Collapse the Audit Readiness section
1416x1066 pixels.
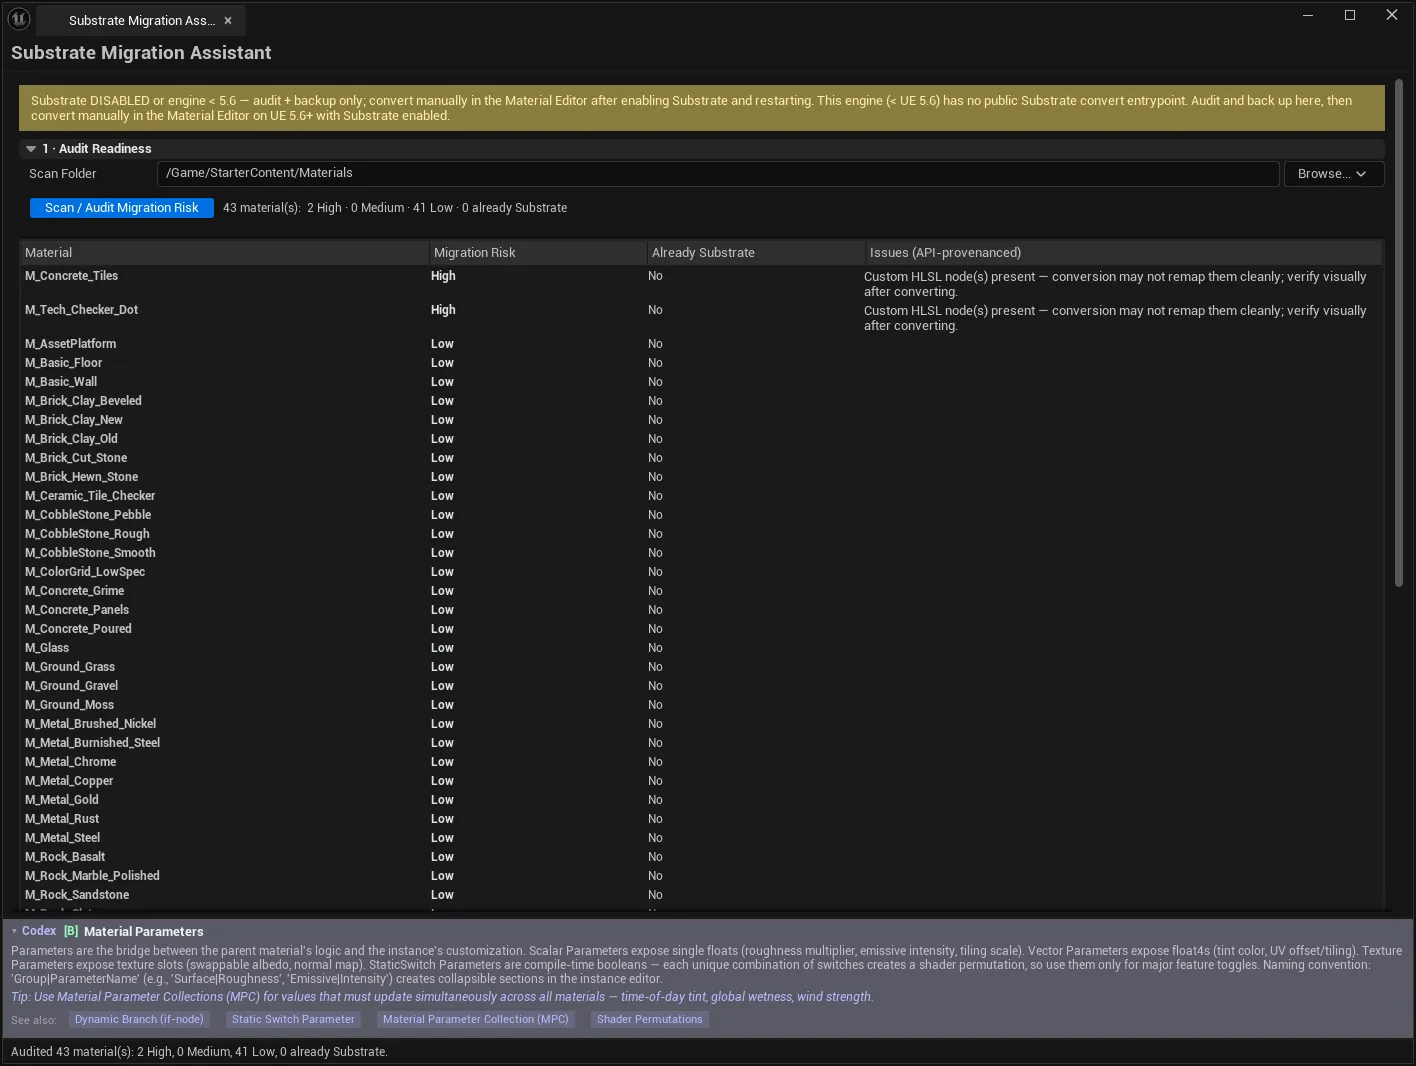(x=31, y=149)
